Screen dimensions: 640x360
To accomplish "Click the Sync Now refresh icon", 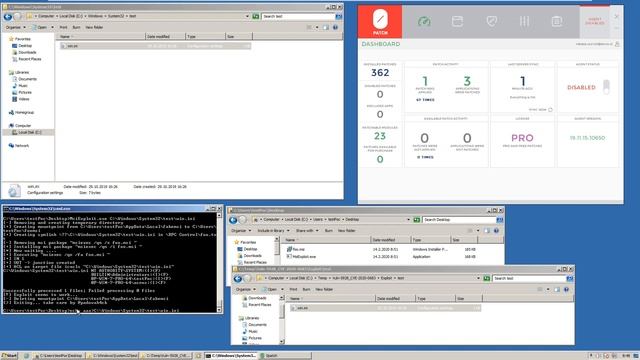I will click(x=550, y=109).
